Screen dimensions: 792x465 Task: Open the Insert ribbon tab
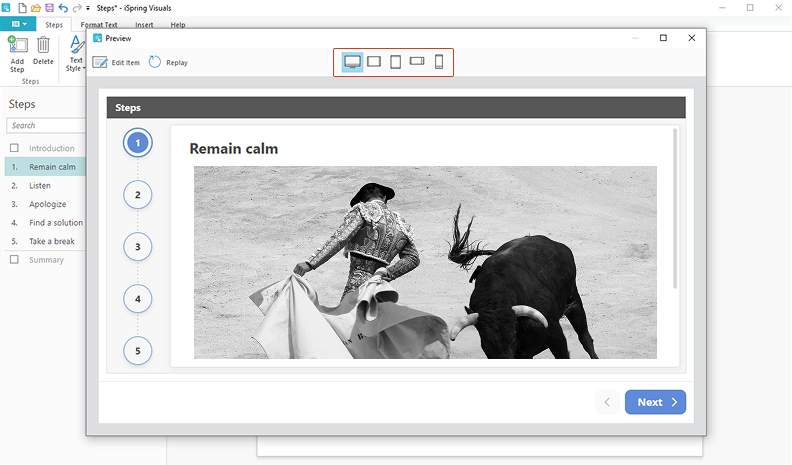point(144,24)
